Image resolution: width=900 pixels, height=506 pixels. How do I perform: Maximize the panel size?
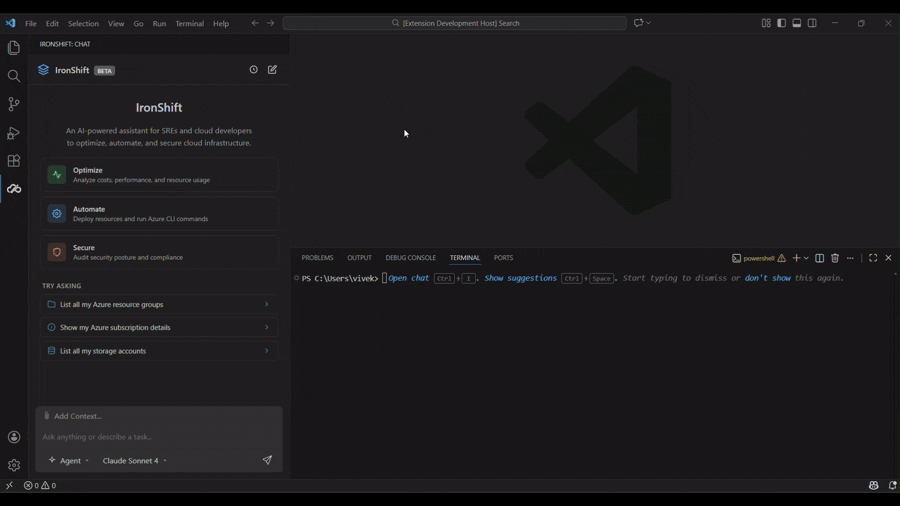coord(873,258)
